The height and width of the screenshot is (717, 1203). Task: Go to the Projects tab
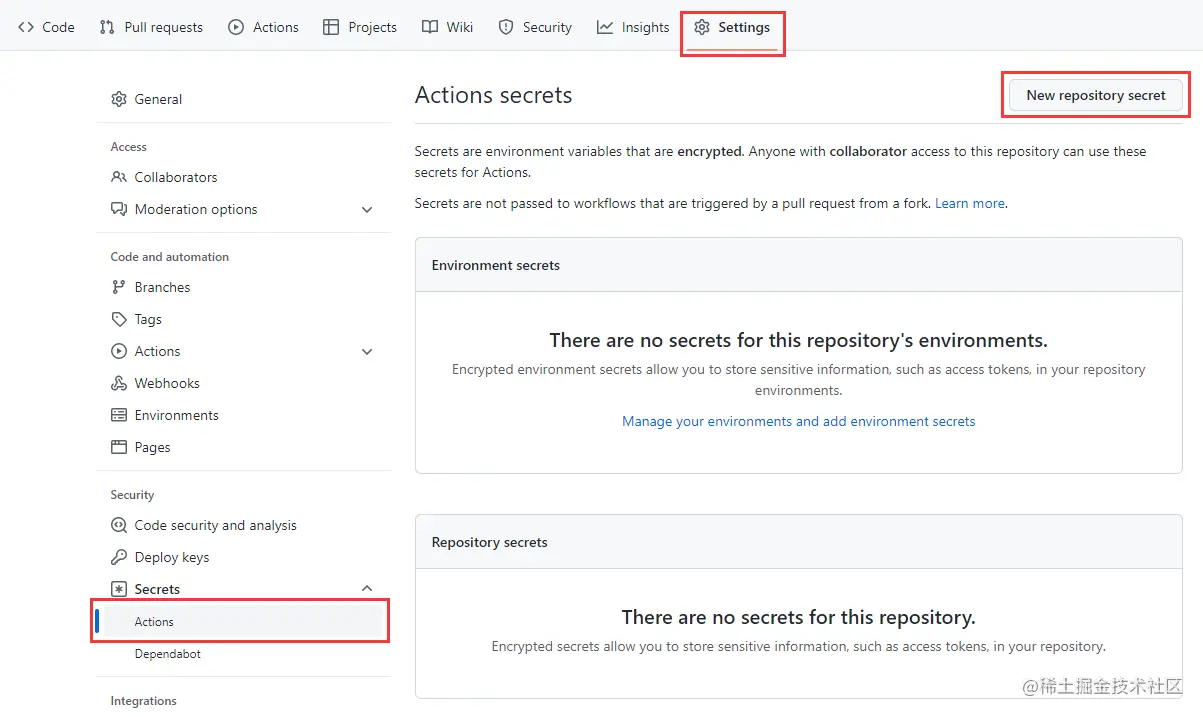tap(360, 27)
